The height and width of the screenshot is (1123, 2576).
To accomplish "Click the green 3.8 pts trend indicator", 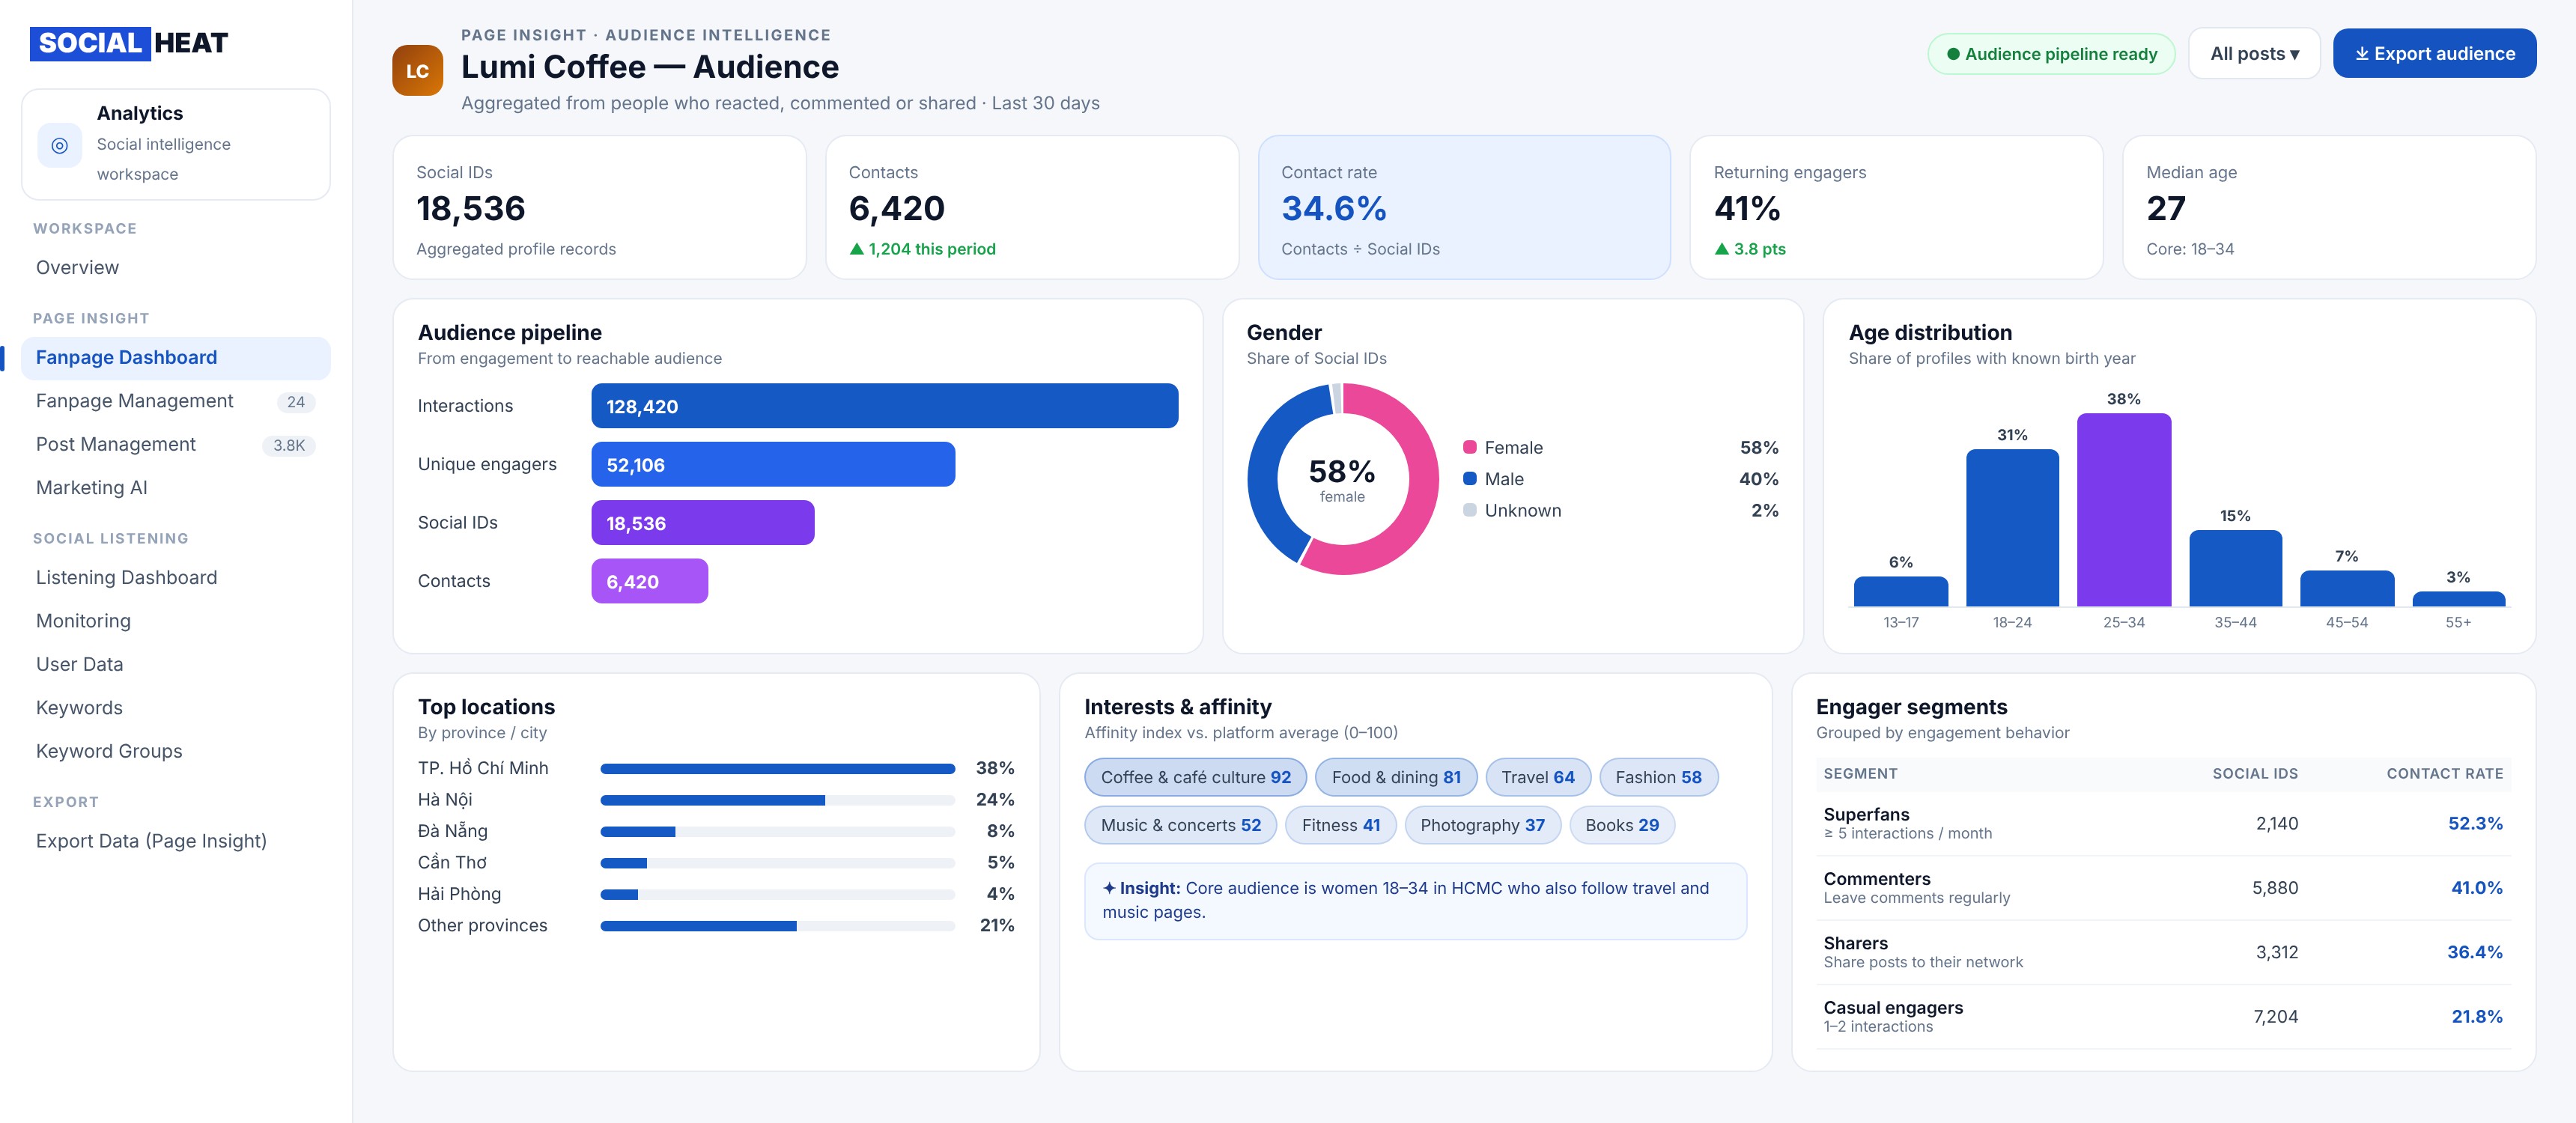I will (1750, 249).
